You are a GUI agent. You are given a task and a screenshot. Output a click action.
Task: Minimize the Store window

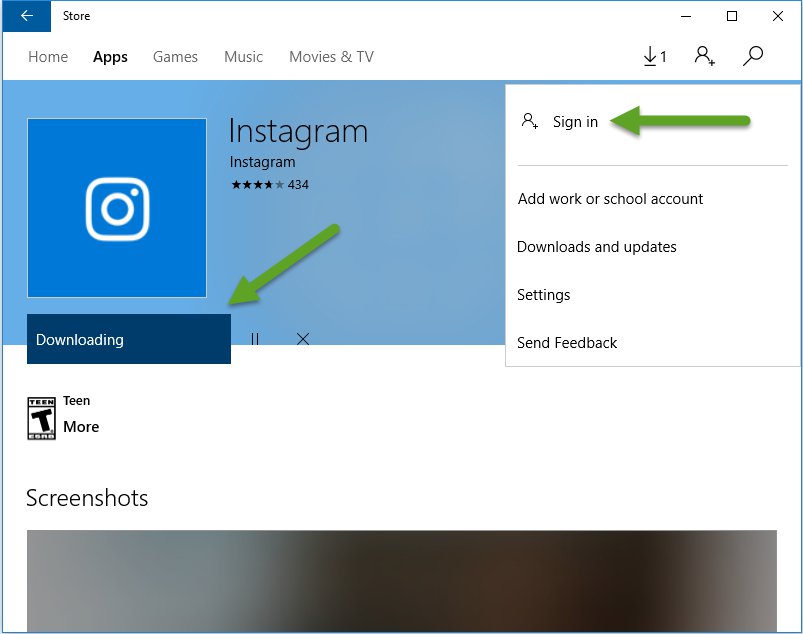(686, 16)
